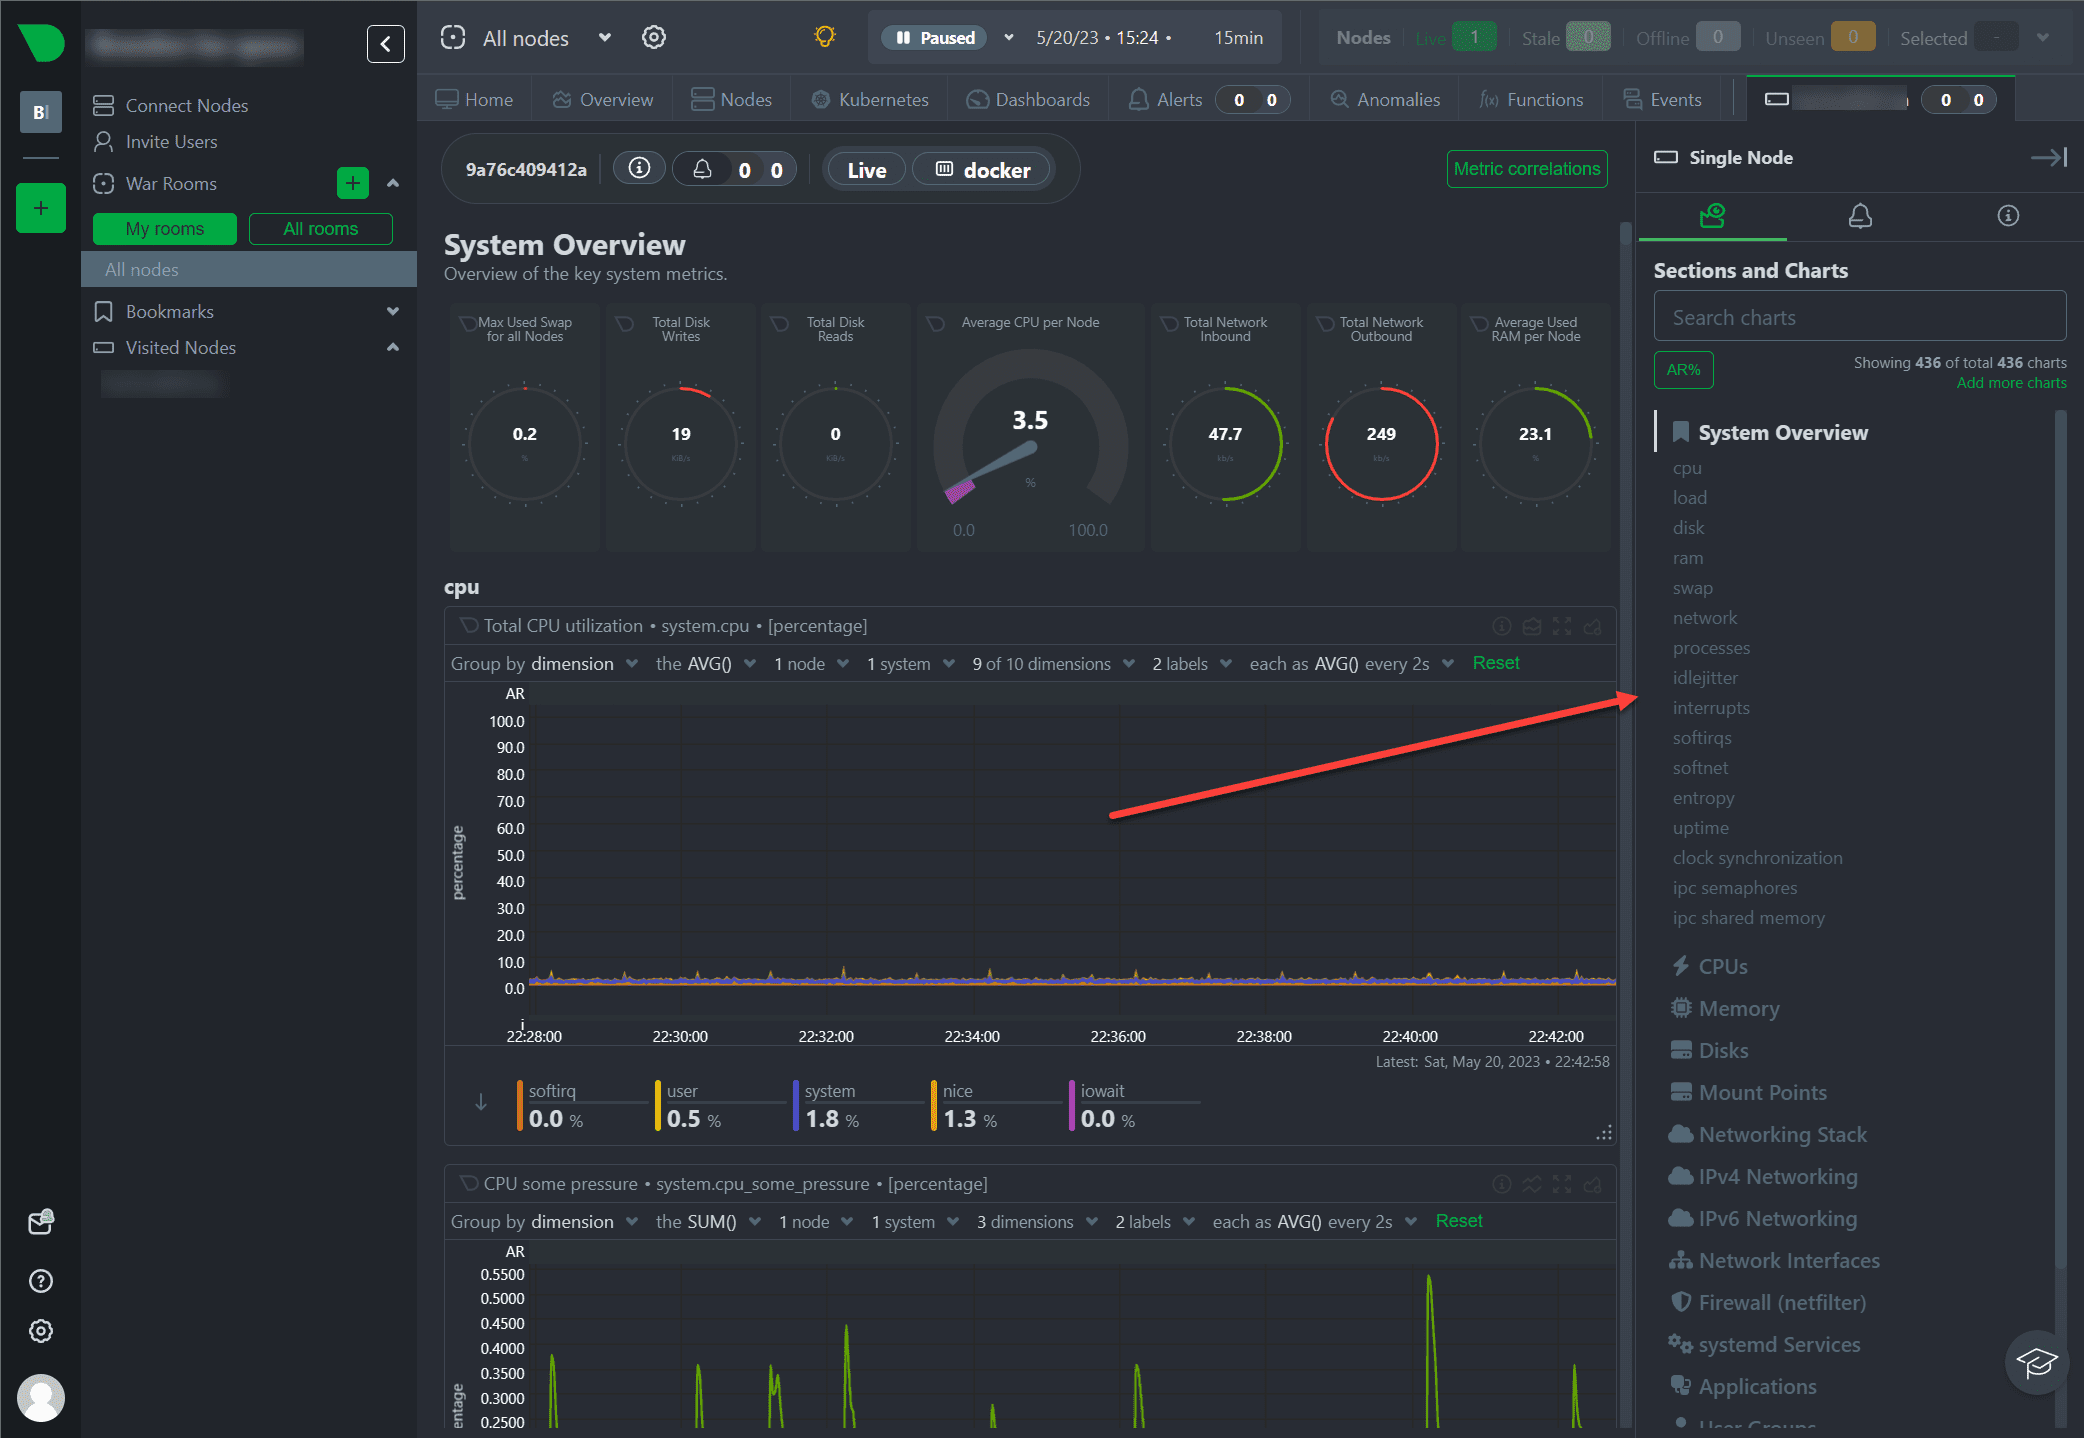The height and width of the screenshot is (1438, 2084).
Task: Toggle the Paused playback state button
Action: coord(934,38)
